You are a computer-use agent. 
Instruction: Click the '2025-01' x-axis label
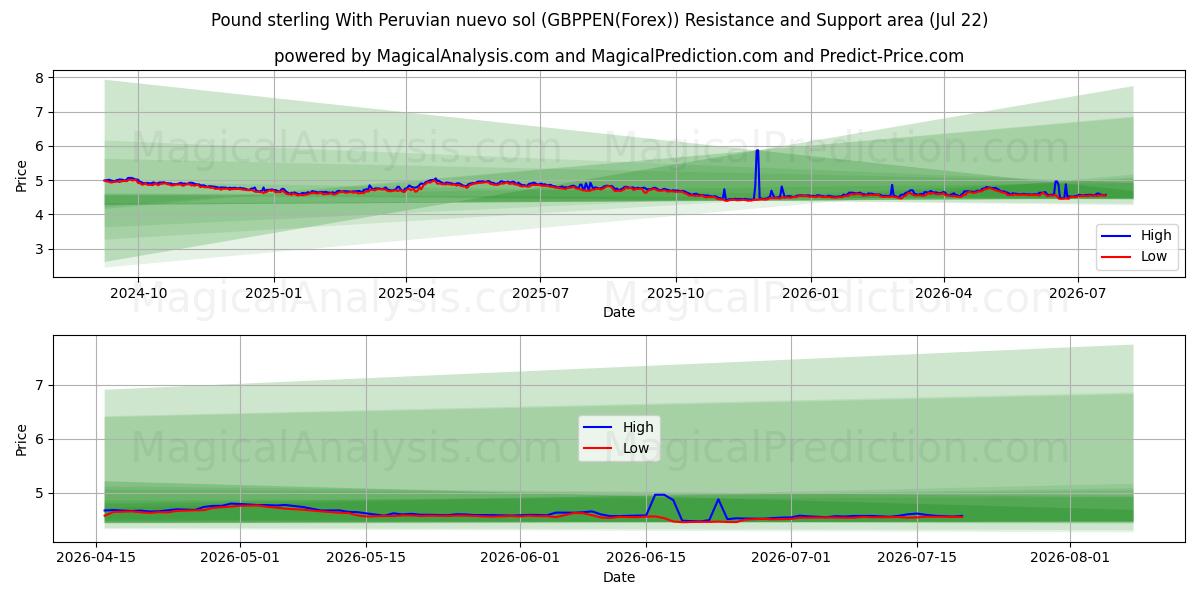coord(274,294)
